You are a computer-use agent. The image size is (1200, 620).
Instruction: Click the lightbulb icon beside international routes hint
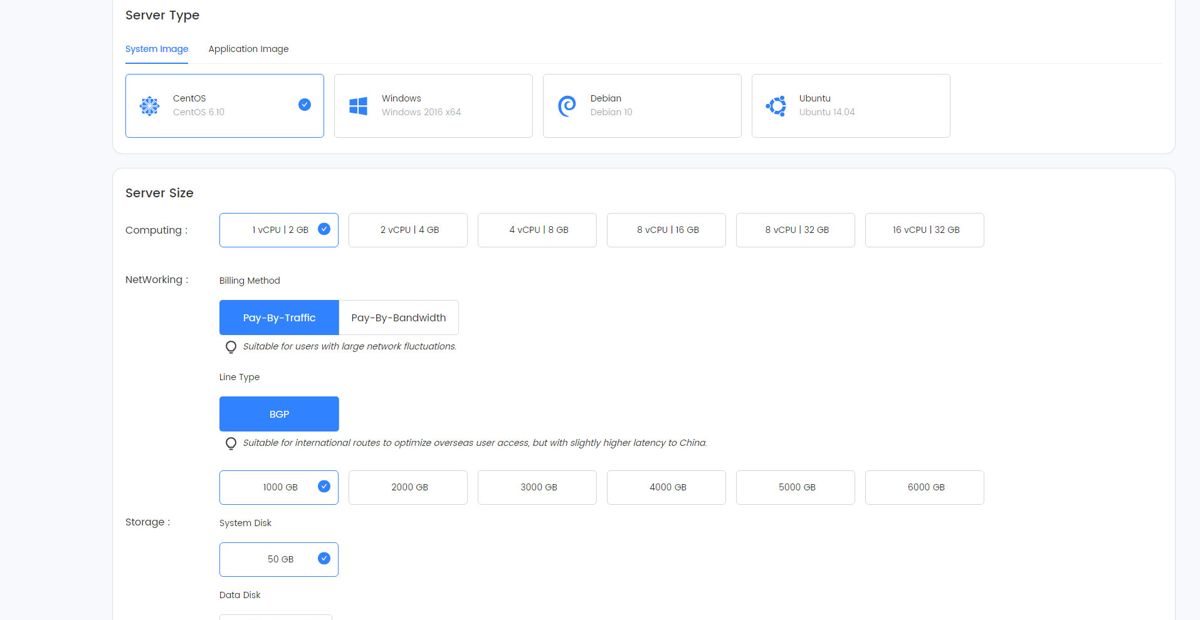coord(231,443)
